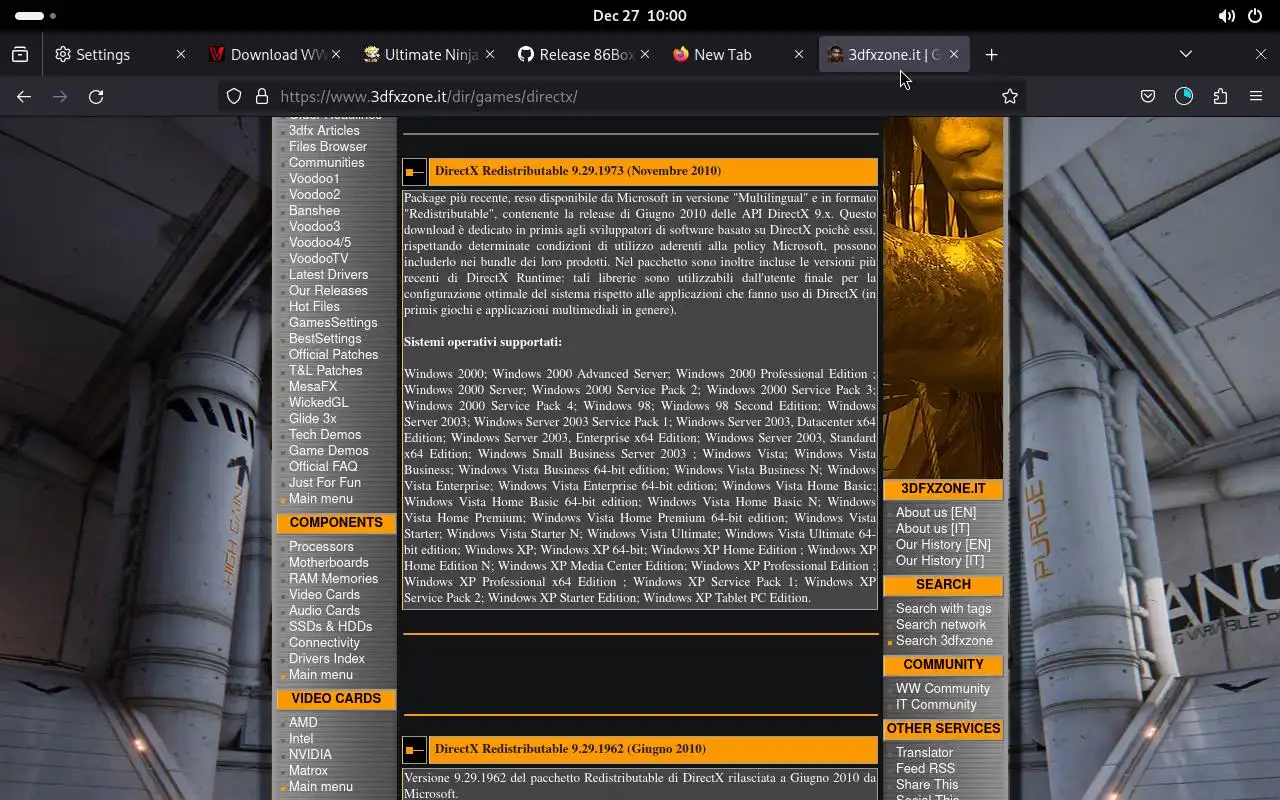
Task: Open the Activities overview pill
Action: pyautogui.click(x=36, y=16)
